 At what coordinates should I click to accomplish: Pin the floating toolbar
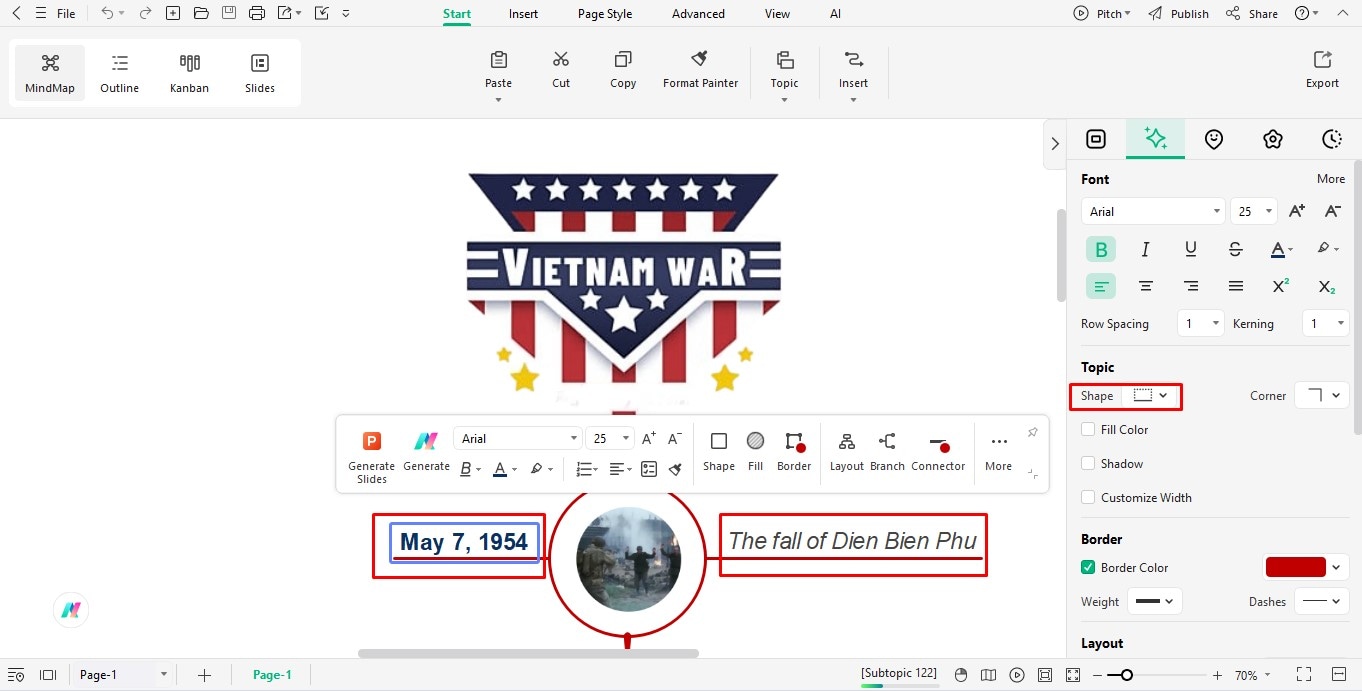coord(1033,432)
